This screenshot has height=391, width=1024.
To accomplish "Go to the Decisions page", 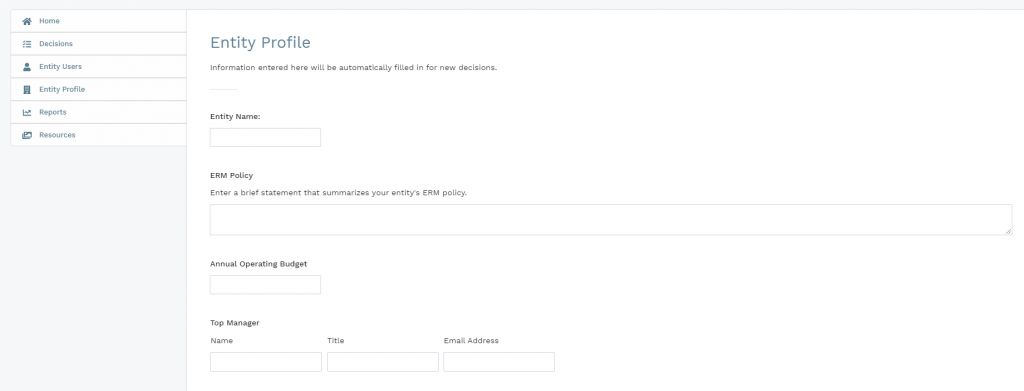I will point(99,44).
